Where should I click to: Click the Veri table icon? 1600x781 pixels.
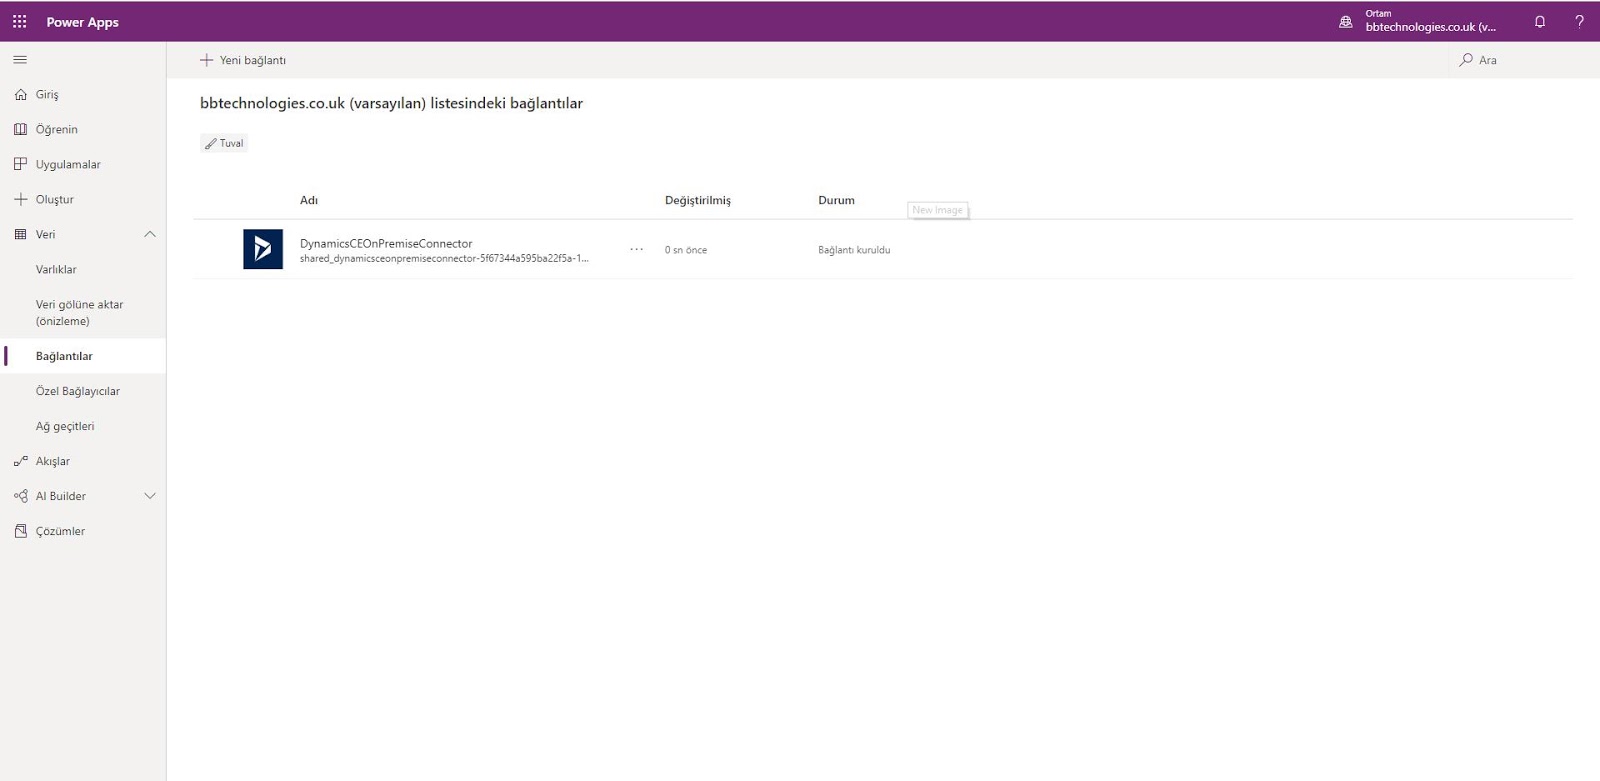click(x=20, y=234)
